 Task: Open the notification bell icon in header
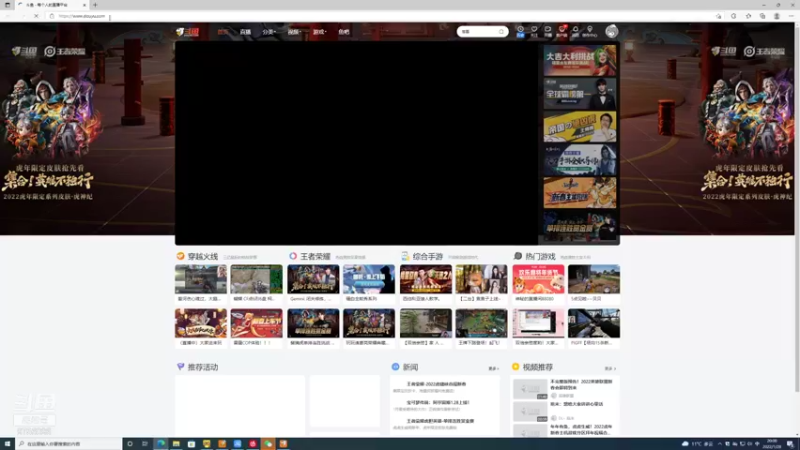pyautogui.click(x=576, y=31)
